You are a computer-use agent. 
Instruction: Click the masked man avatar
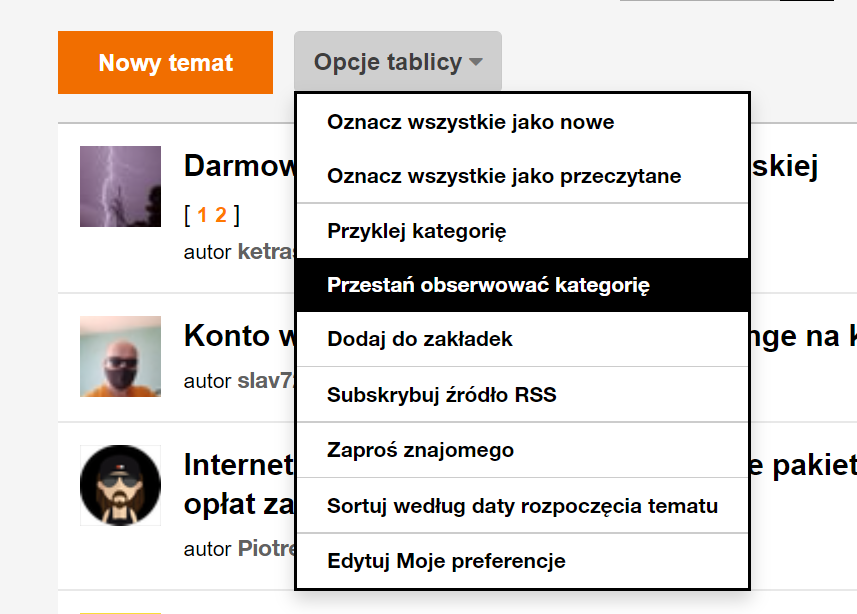pos(120,356)
